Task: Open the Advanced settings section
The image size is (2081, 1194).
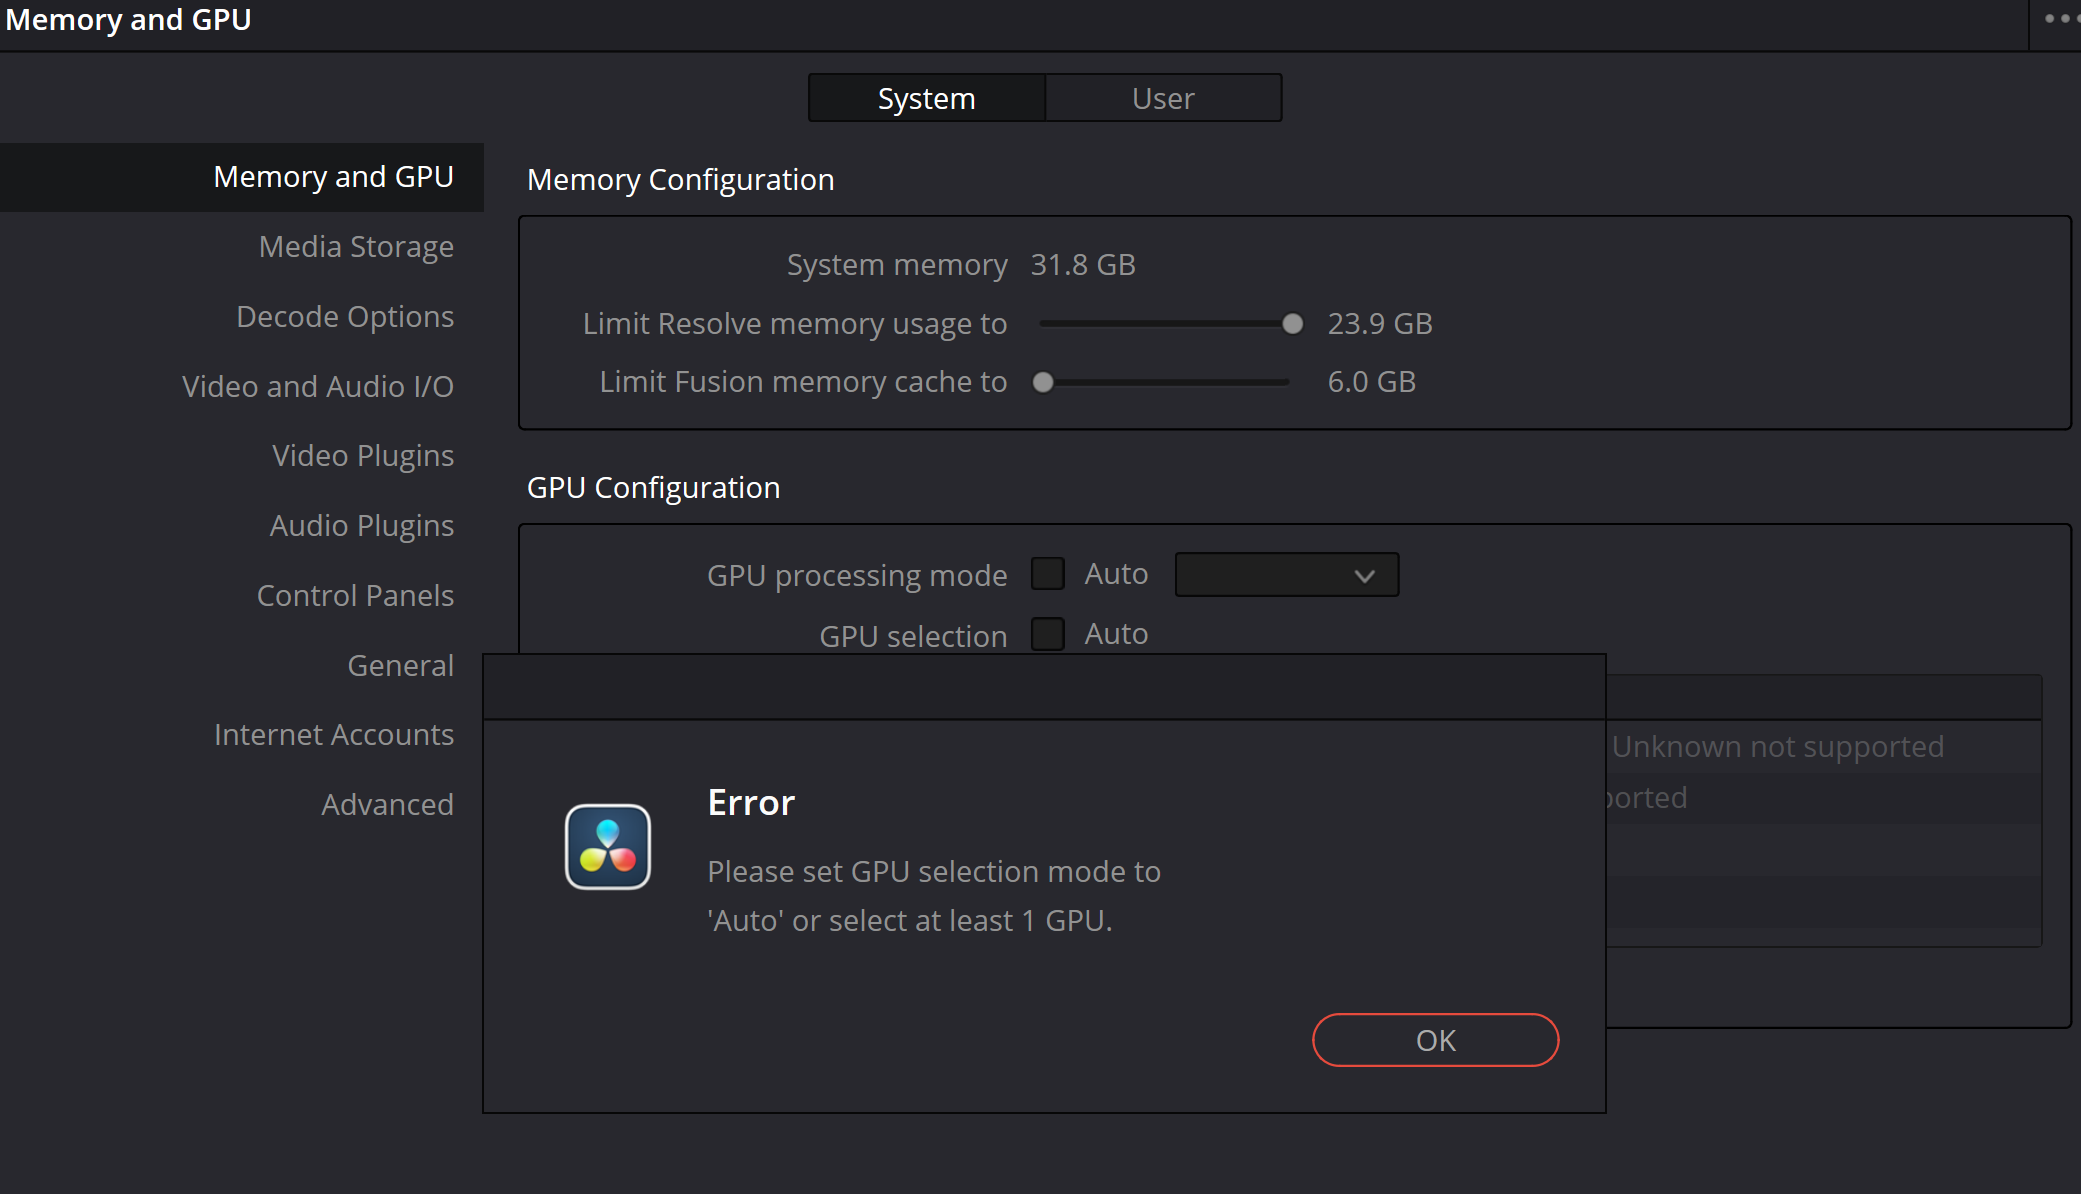Action: pos(387,805)
